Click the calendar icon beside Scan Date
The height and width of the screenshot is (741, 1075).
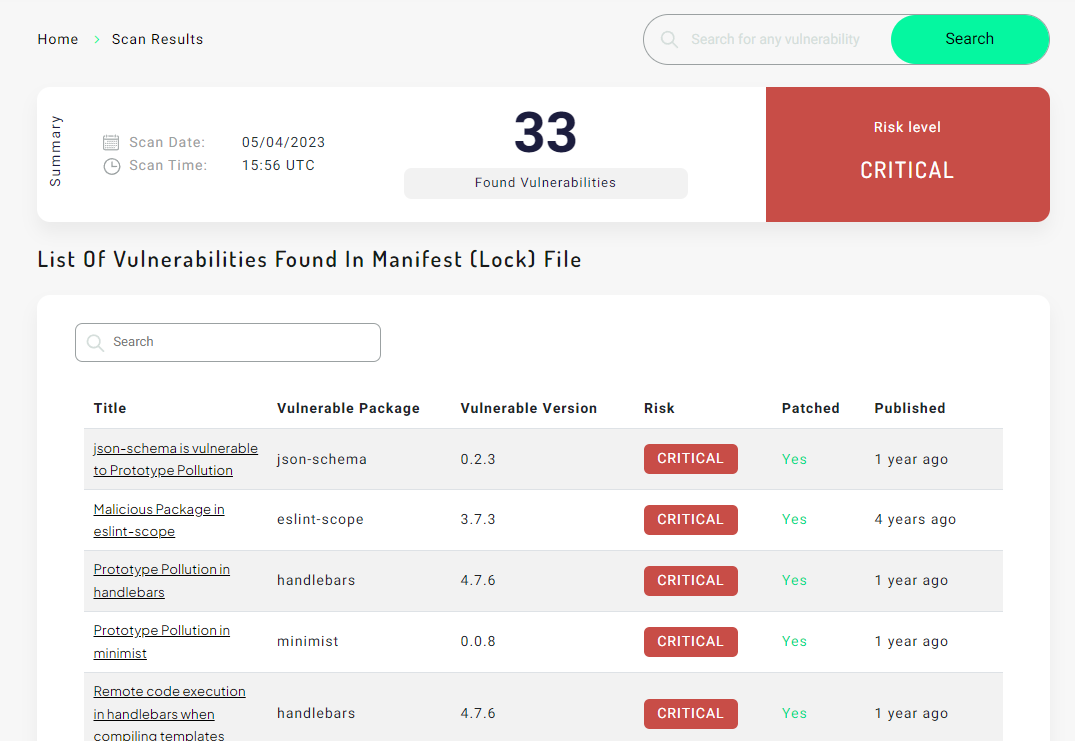click(x=111, y=141)
